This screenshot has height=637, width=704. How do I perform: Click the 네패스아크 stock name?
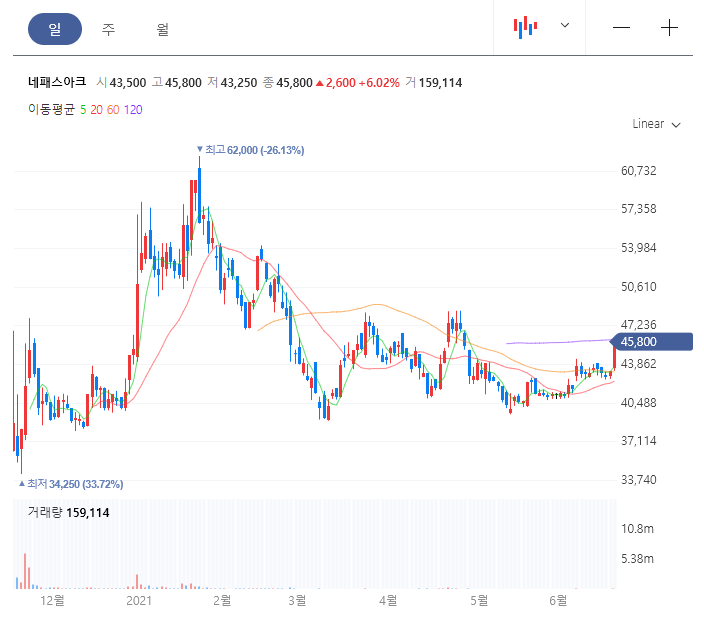point(57,82)
